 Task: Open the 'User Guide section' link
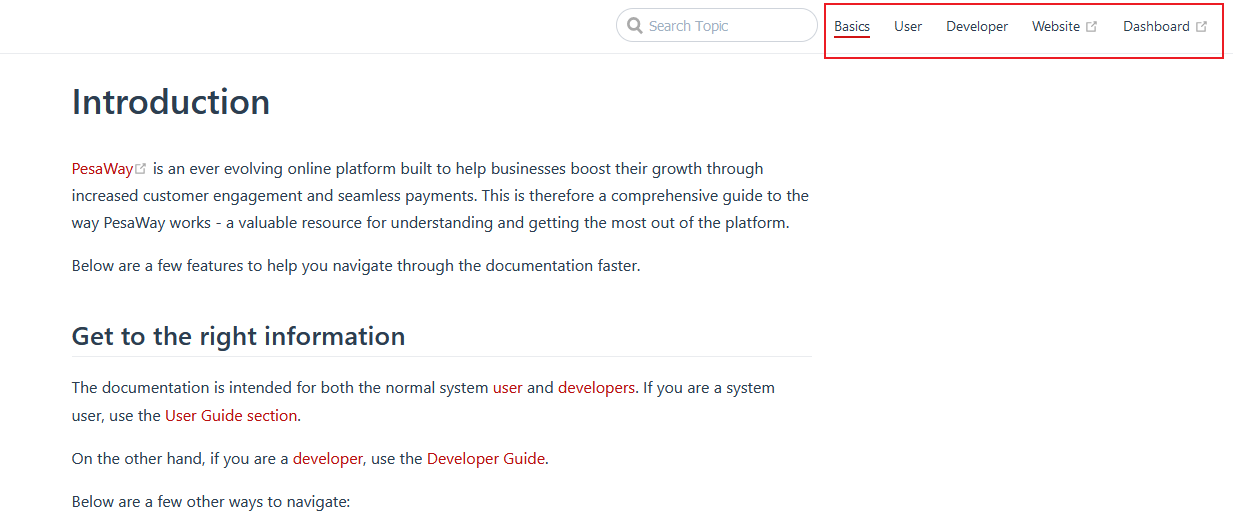[x=231, y=415]
